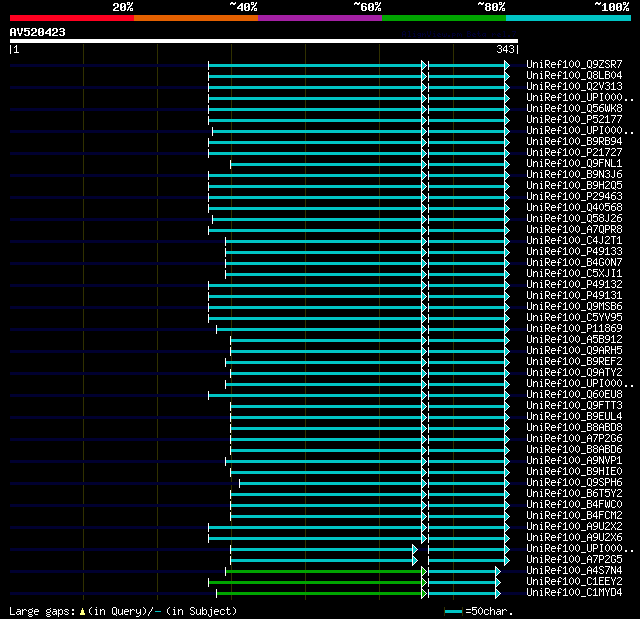Viewport: 640px width, 619px height.
Task: Click the UniRef100_Q9MSB6 label
Action: (x=574, y=307)
